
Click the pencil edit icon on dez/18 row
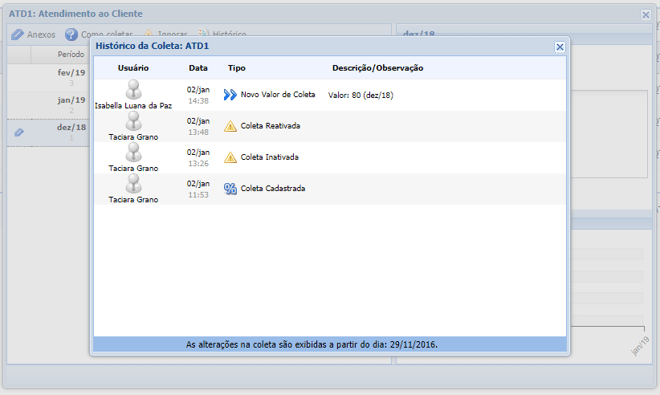[x=19, y=133]
